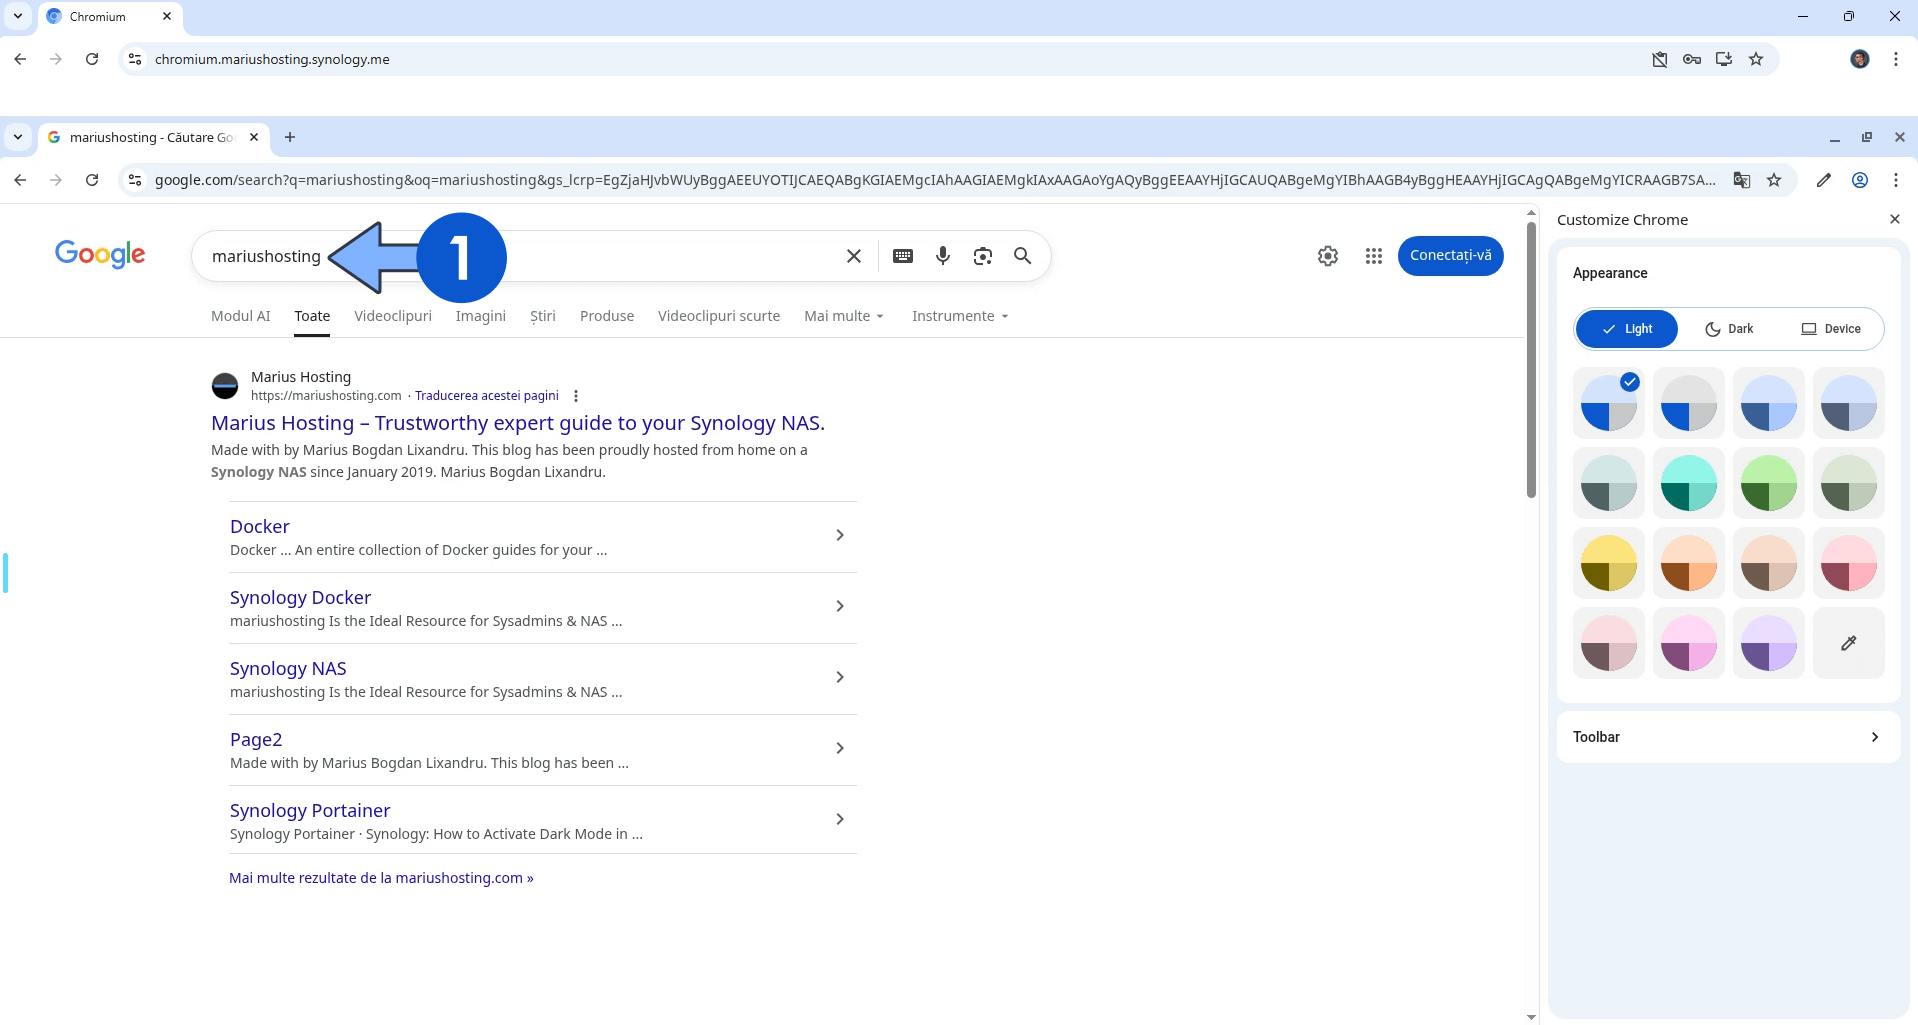Open the Google apps grid
Screen dimensions: 1918x1025
[1373, 256]
